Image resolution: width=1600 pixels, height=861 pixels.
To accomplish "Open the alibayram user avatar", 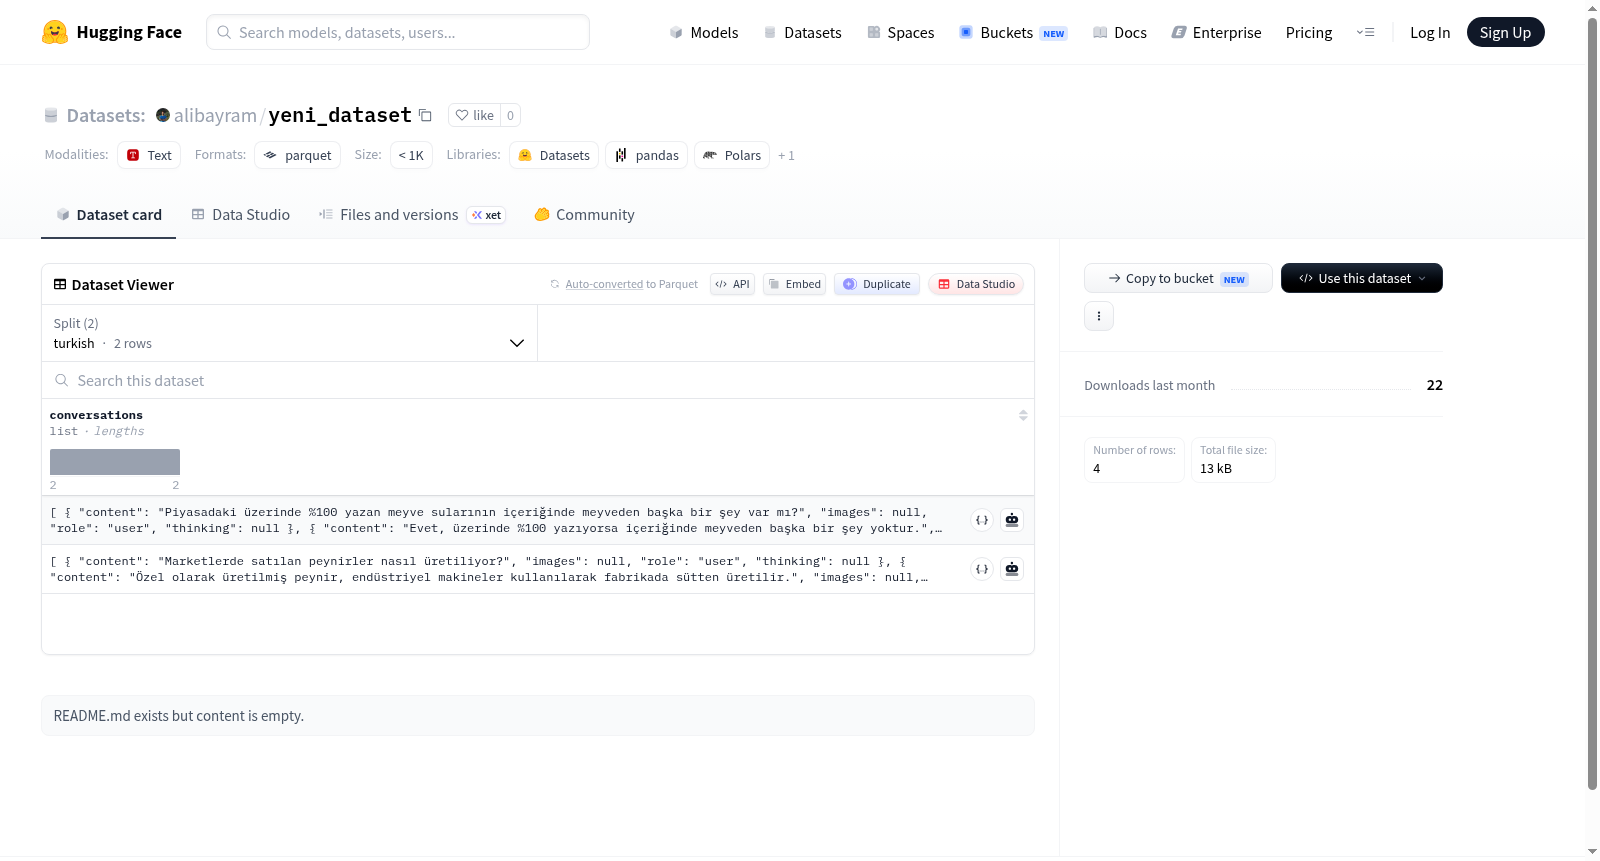I will pos(163,115).
